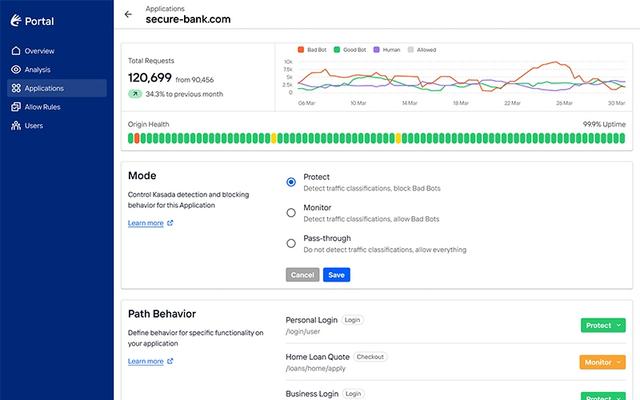Click the first yellow Origin Health bar
The height and width of the screenshot is (400, 640).
click(274, 138)
